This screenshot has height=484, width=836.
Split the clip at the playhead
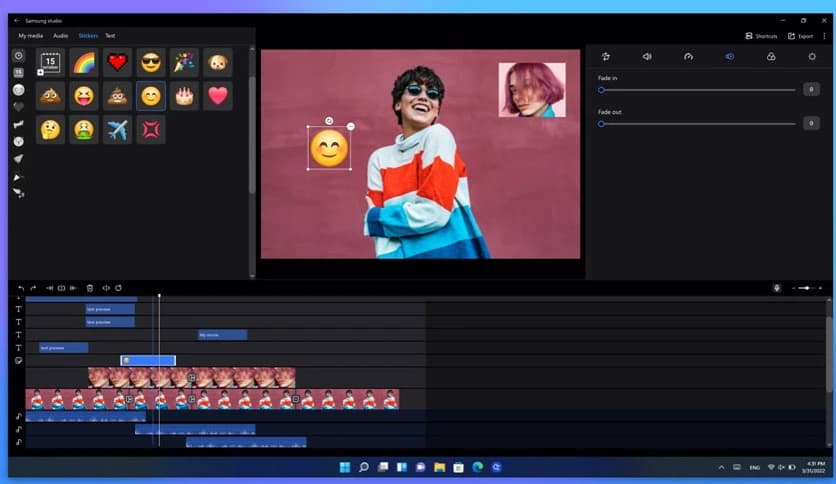[61, 288]
